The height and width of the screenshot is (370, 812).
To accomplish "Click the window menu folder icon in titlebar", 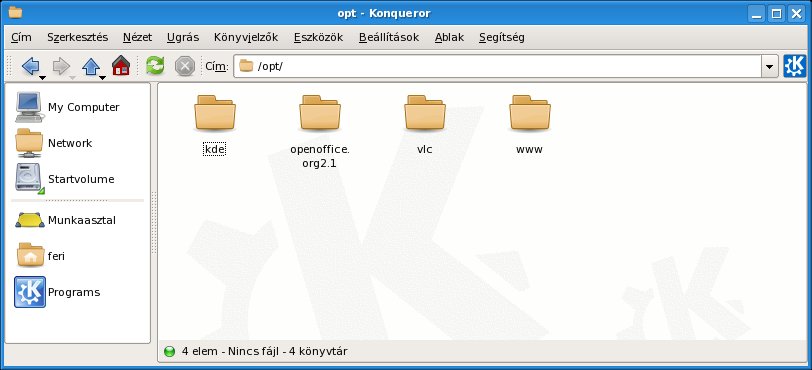I will click(16, 12).
